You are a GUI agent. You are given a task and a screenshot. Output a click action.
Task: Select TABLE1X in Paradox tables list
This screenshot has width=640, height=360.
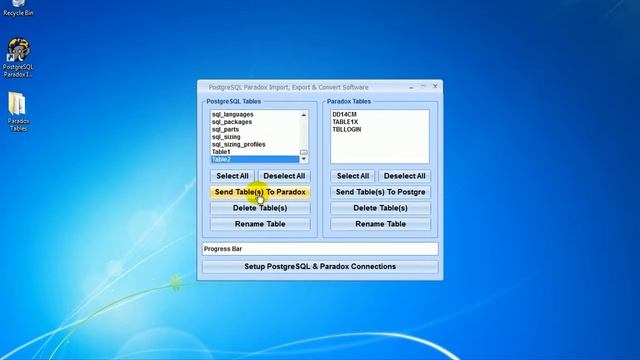pos(345,122)
